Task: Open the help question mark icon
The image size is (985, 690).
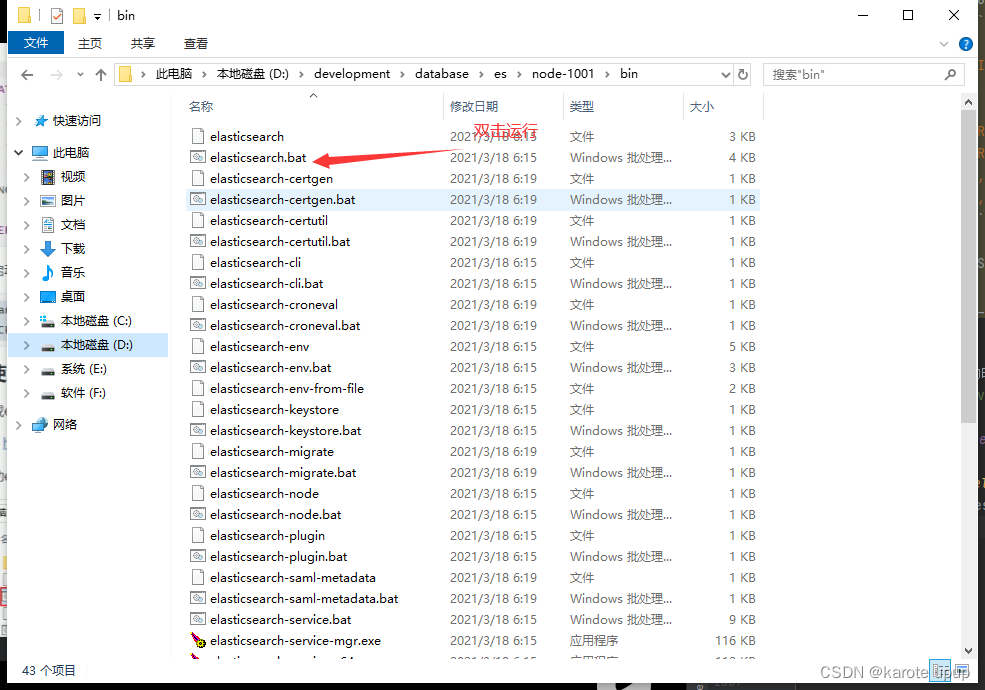Action: pyautogui.click(x=966, y=44)
